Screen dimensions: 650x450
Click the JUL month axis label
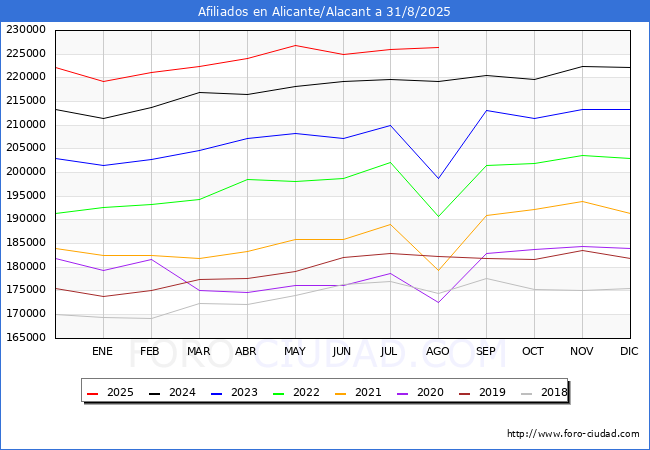(x=389, y=351)
